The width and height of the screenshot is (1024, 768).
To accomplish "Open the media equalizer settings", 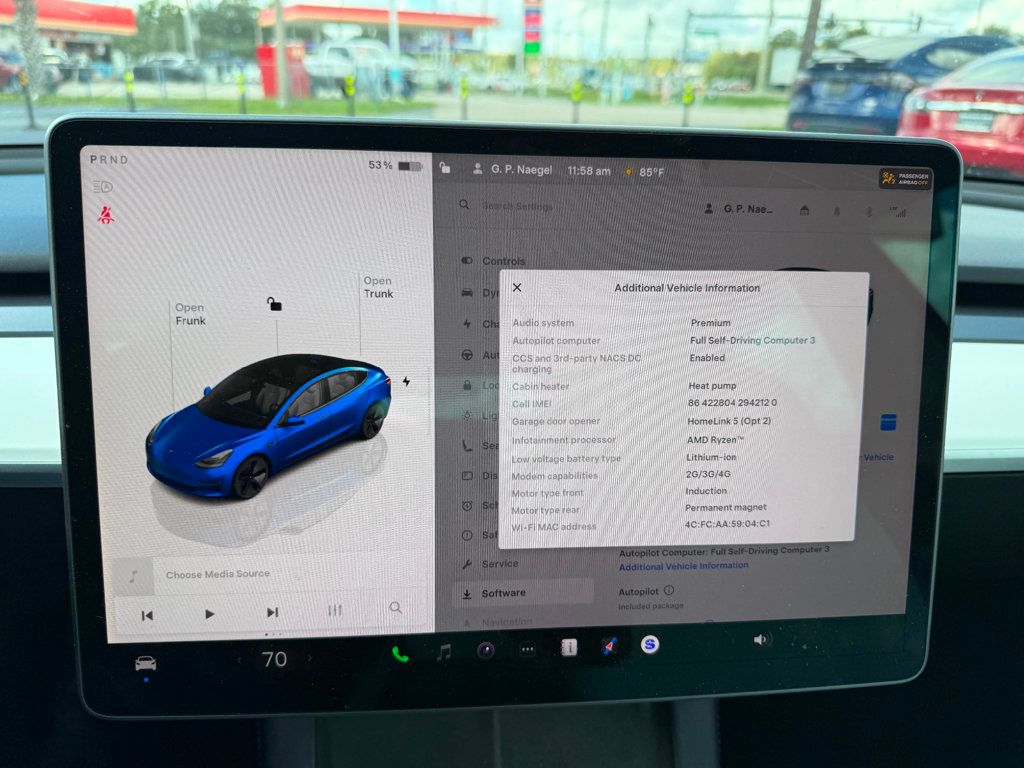I will click(335, 610).
